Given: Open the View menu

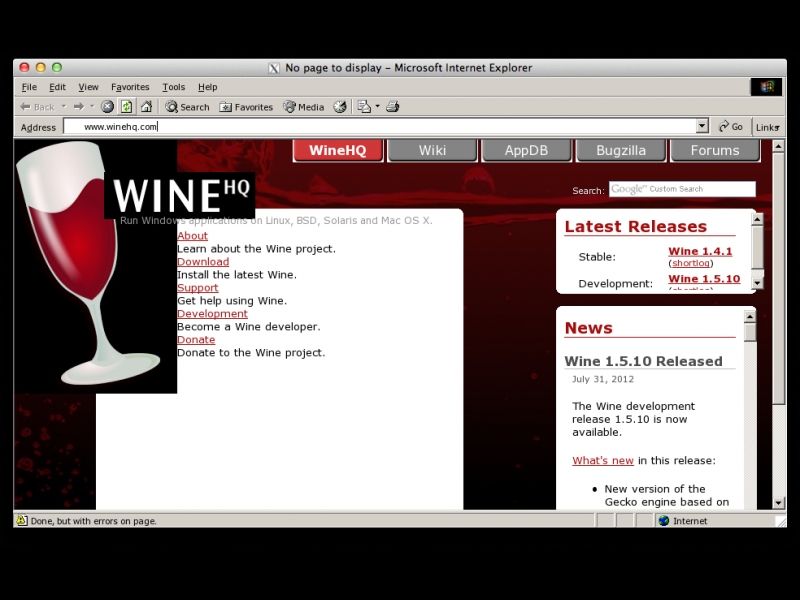Looking at the screenshot, I should [88, 87].
